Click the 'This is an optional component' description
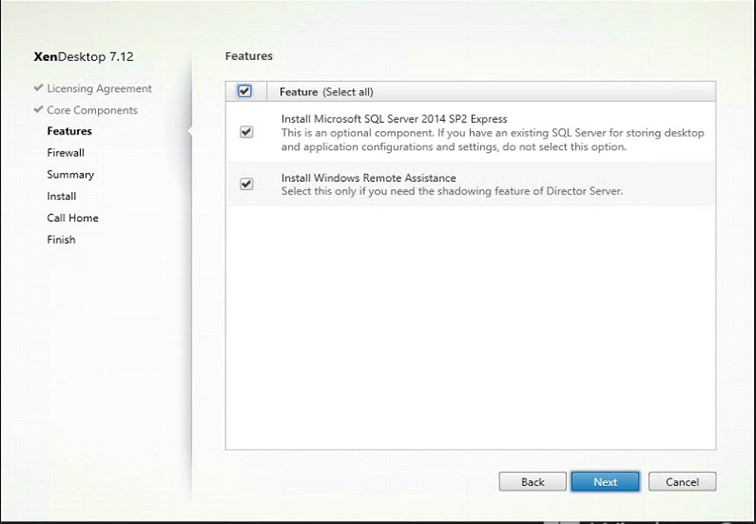The width and height of the screenshot is (756, 524). [492, 140]
